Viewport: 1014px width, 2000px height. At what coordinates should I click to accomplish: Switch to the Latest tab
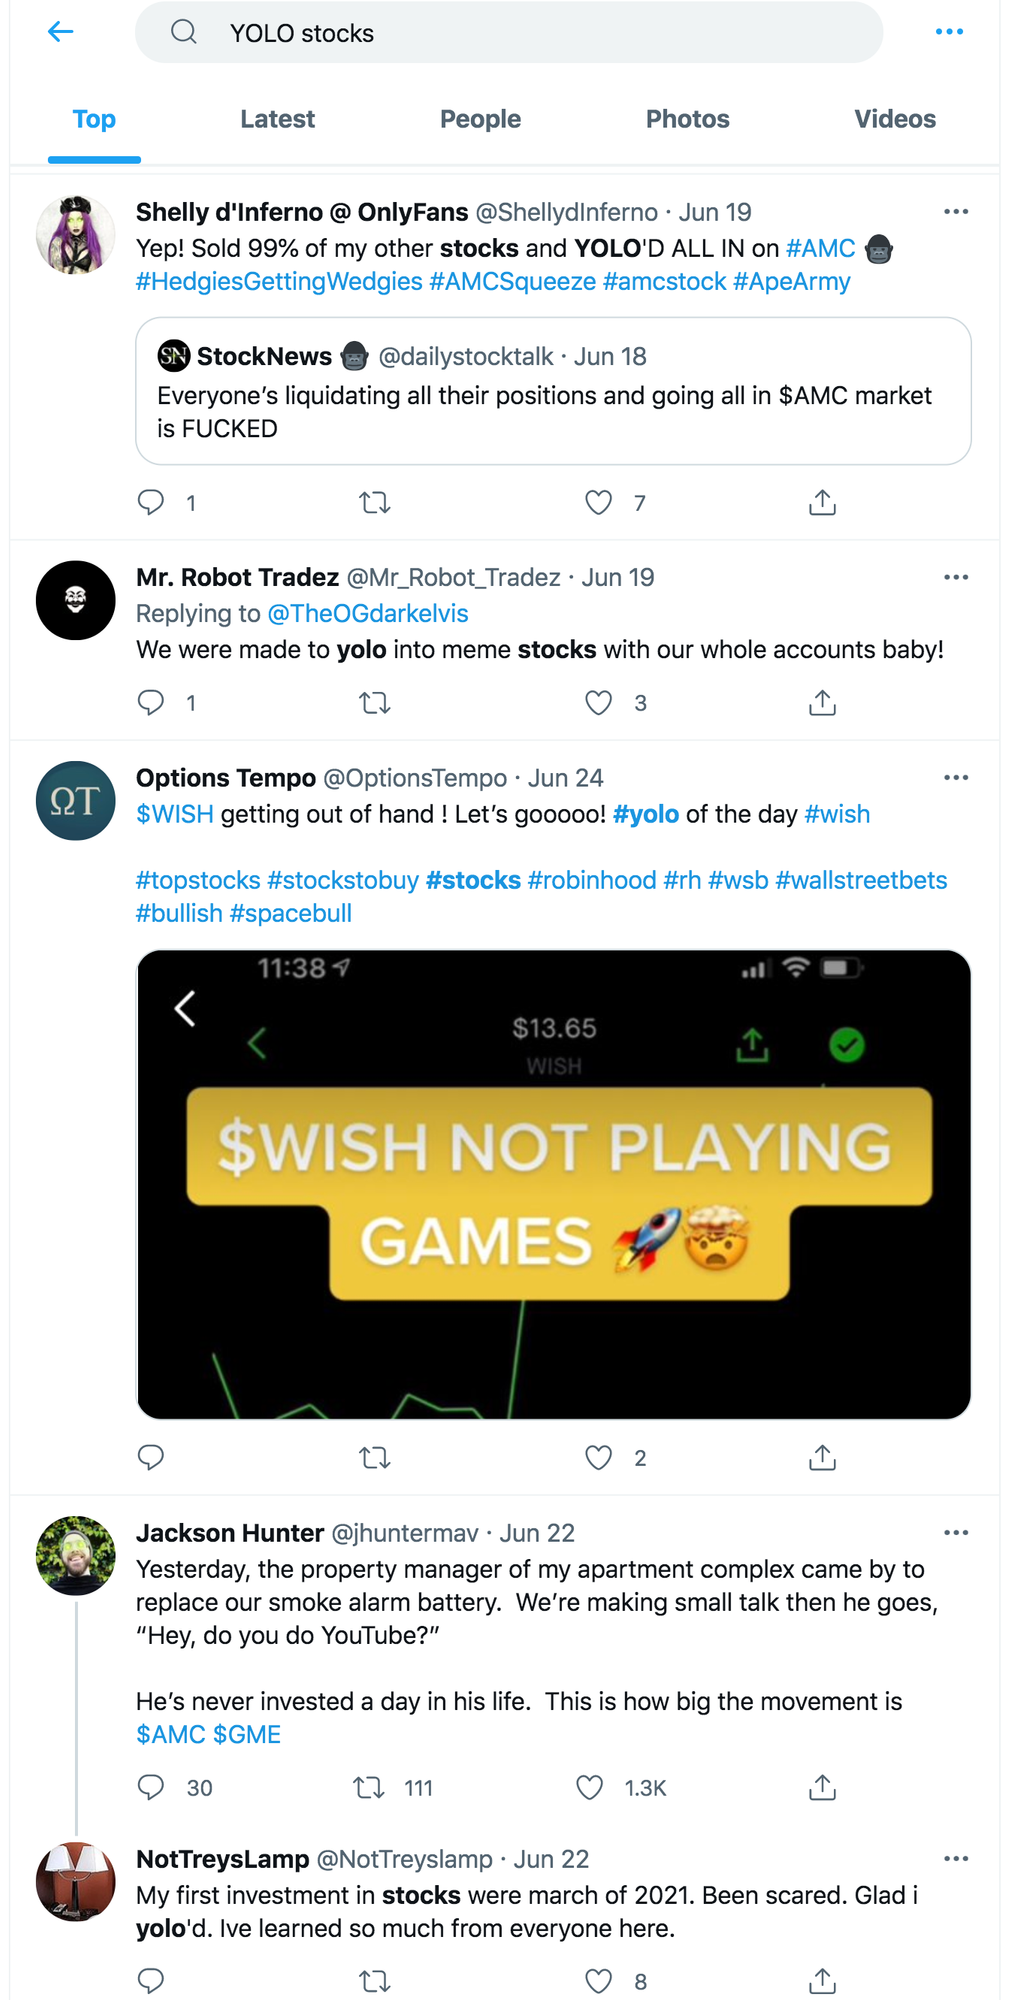coord(277,119)
